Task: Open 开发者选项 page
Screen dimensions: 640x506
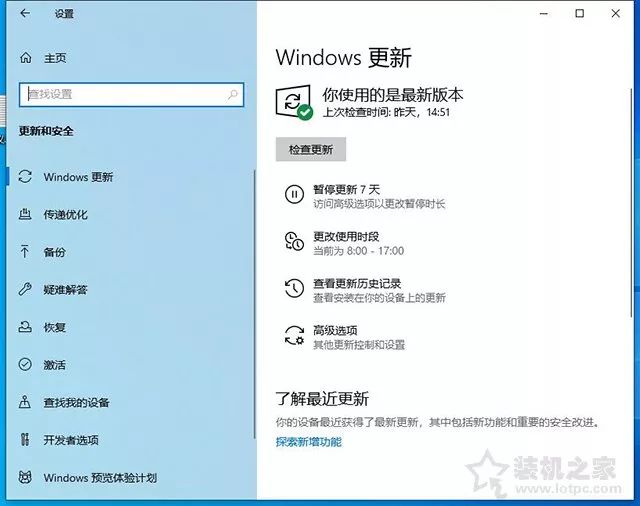Action: pyautogui.click(x=71, y=439)
